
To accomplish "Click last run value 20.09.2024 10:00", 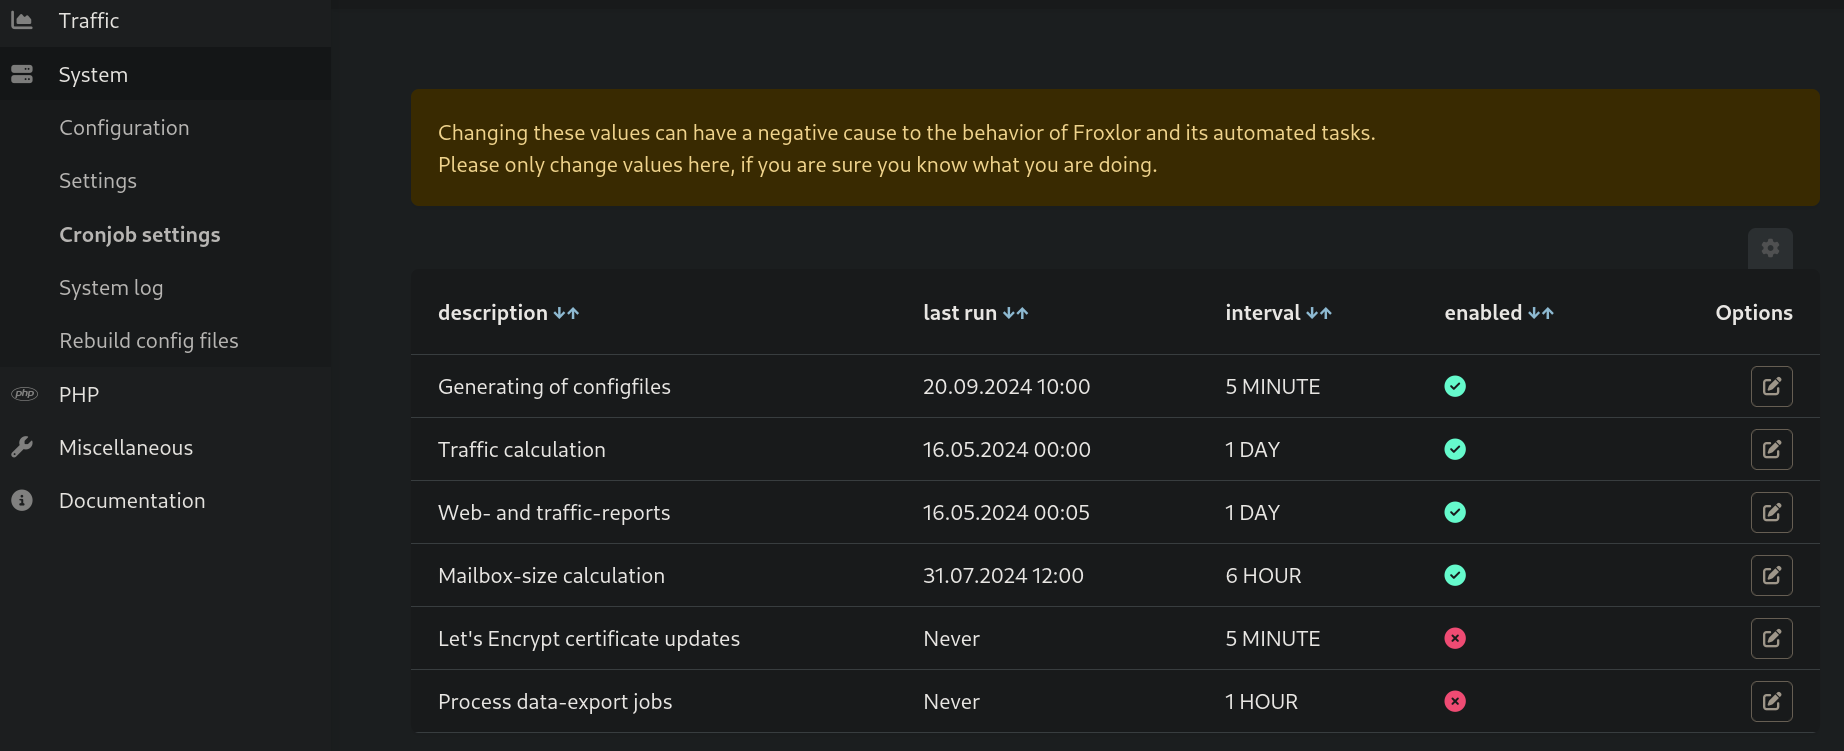I will [1006, 386].
